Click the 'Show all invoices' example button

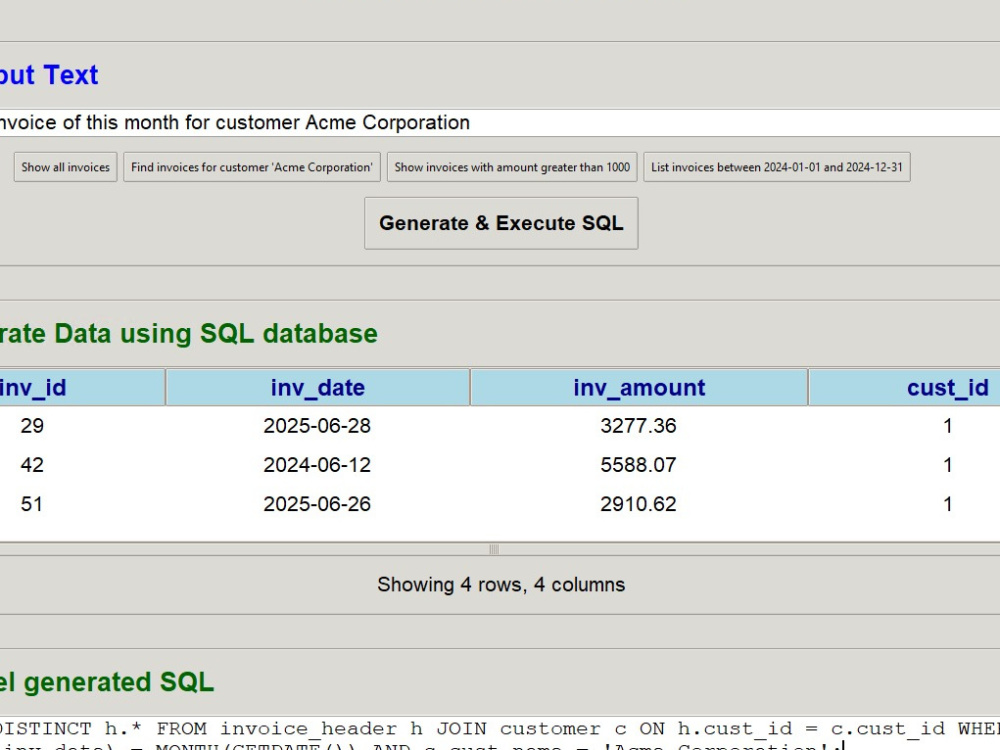[x=66, y=167]
